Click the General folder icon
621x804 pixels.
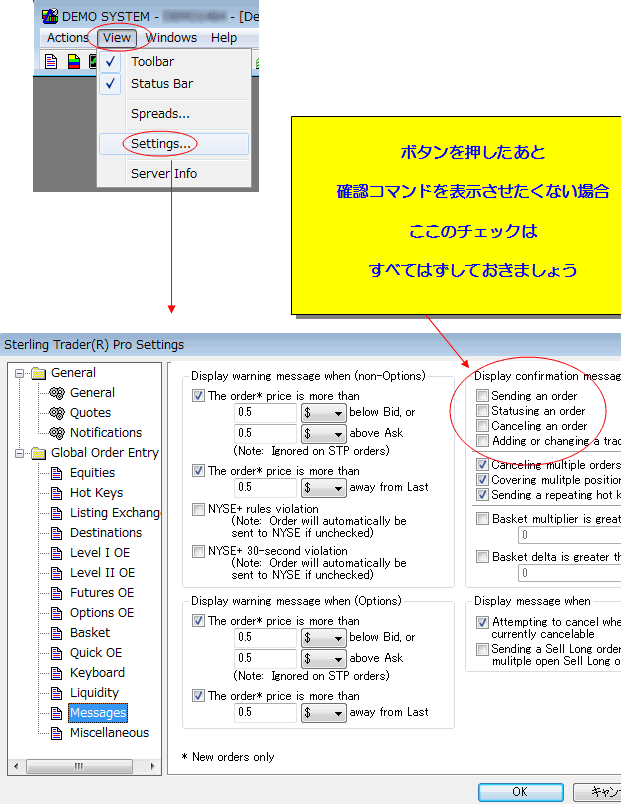click(x=38, y=373)
